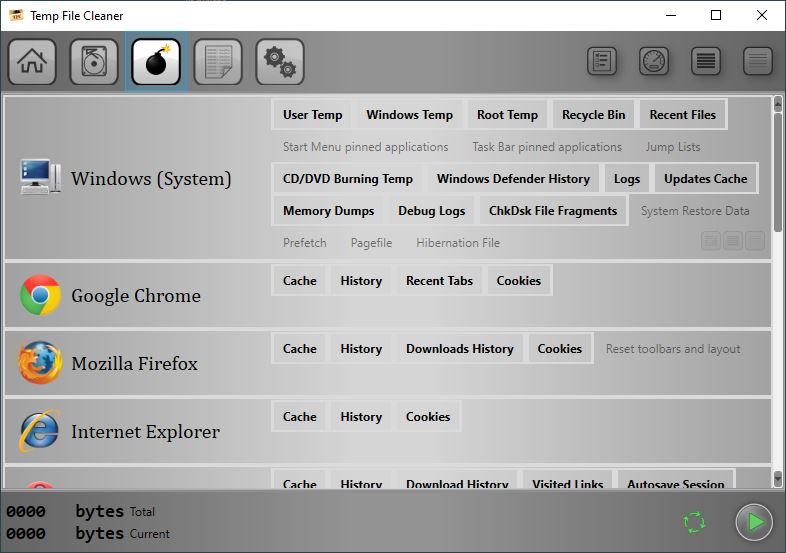Toggle Download History in bottom row
Screen dimensions: 786x553
(457, 480)
